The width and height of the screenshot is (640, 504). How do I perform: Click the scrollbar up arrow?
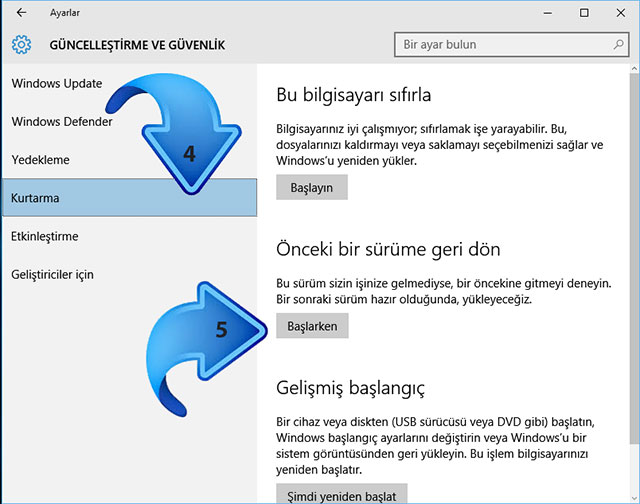pyautogui.click(x=634, y=69)
